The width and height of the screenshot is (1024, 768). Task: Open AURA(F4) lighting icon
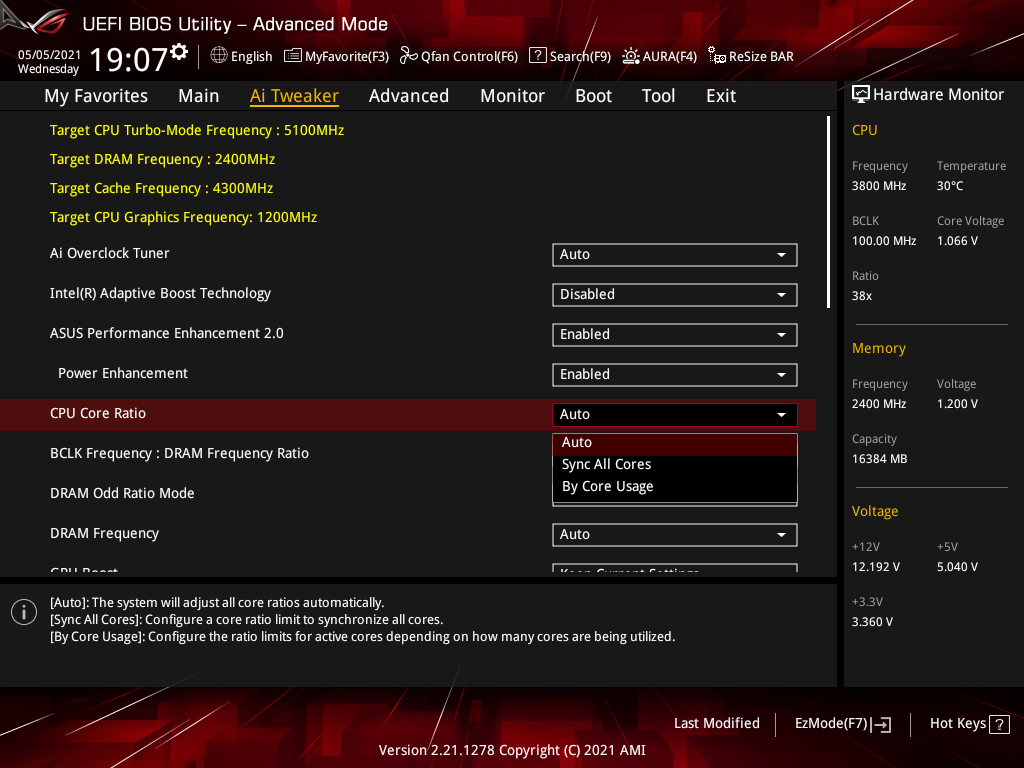tap(631, 56)
